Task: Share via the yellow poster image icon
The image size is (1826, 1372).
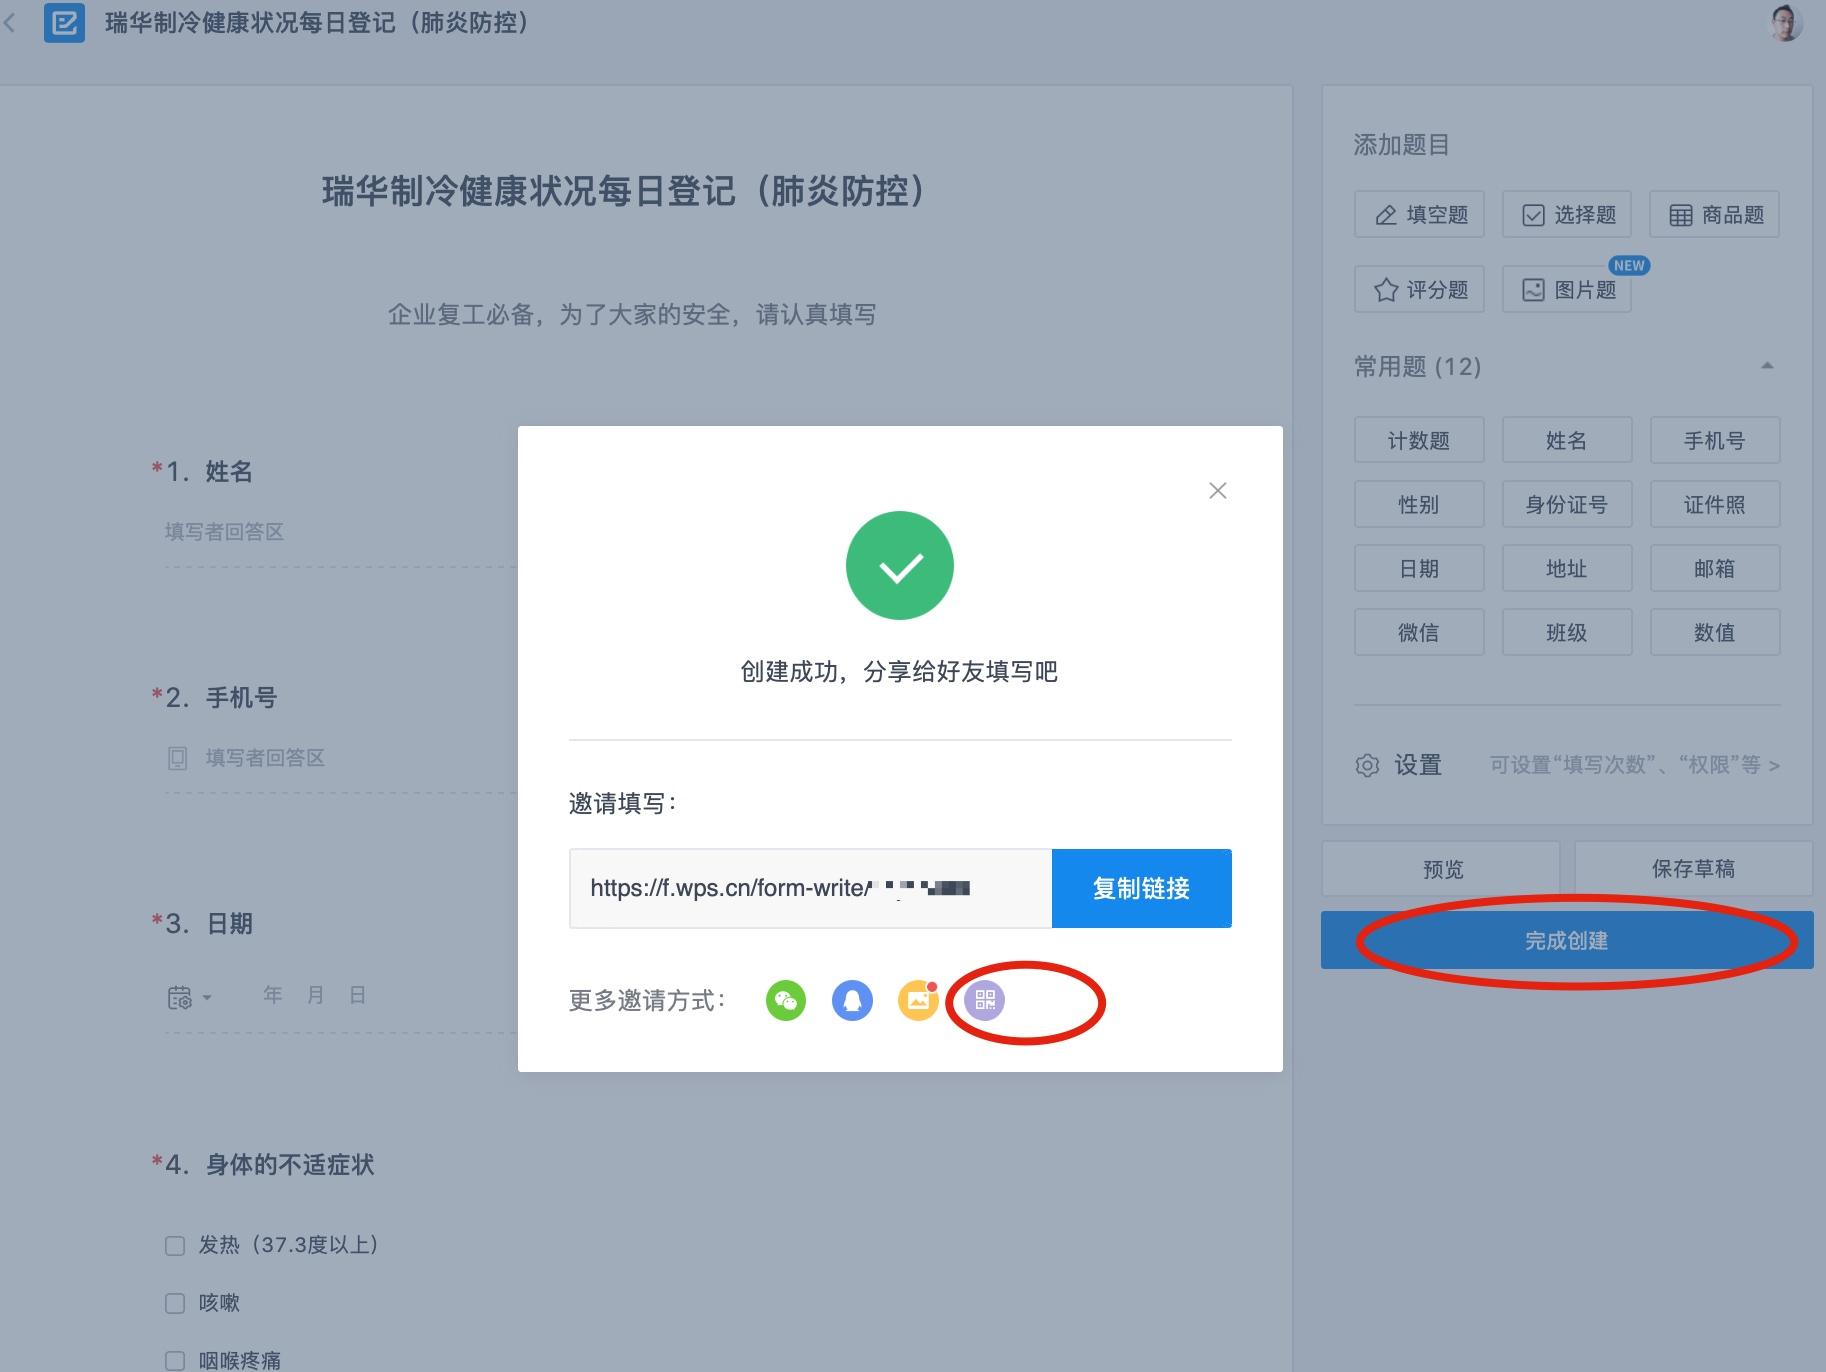Action: coord(918,1000)
